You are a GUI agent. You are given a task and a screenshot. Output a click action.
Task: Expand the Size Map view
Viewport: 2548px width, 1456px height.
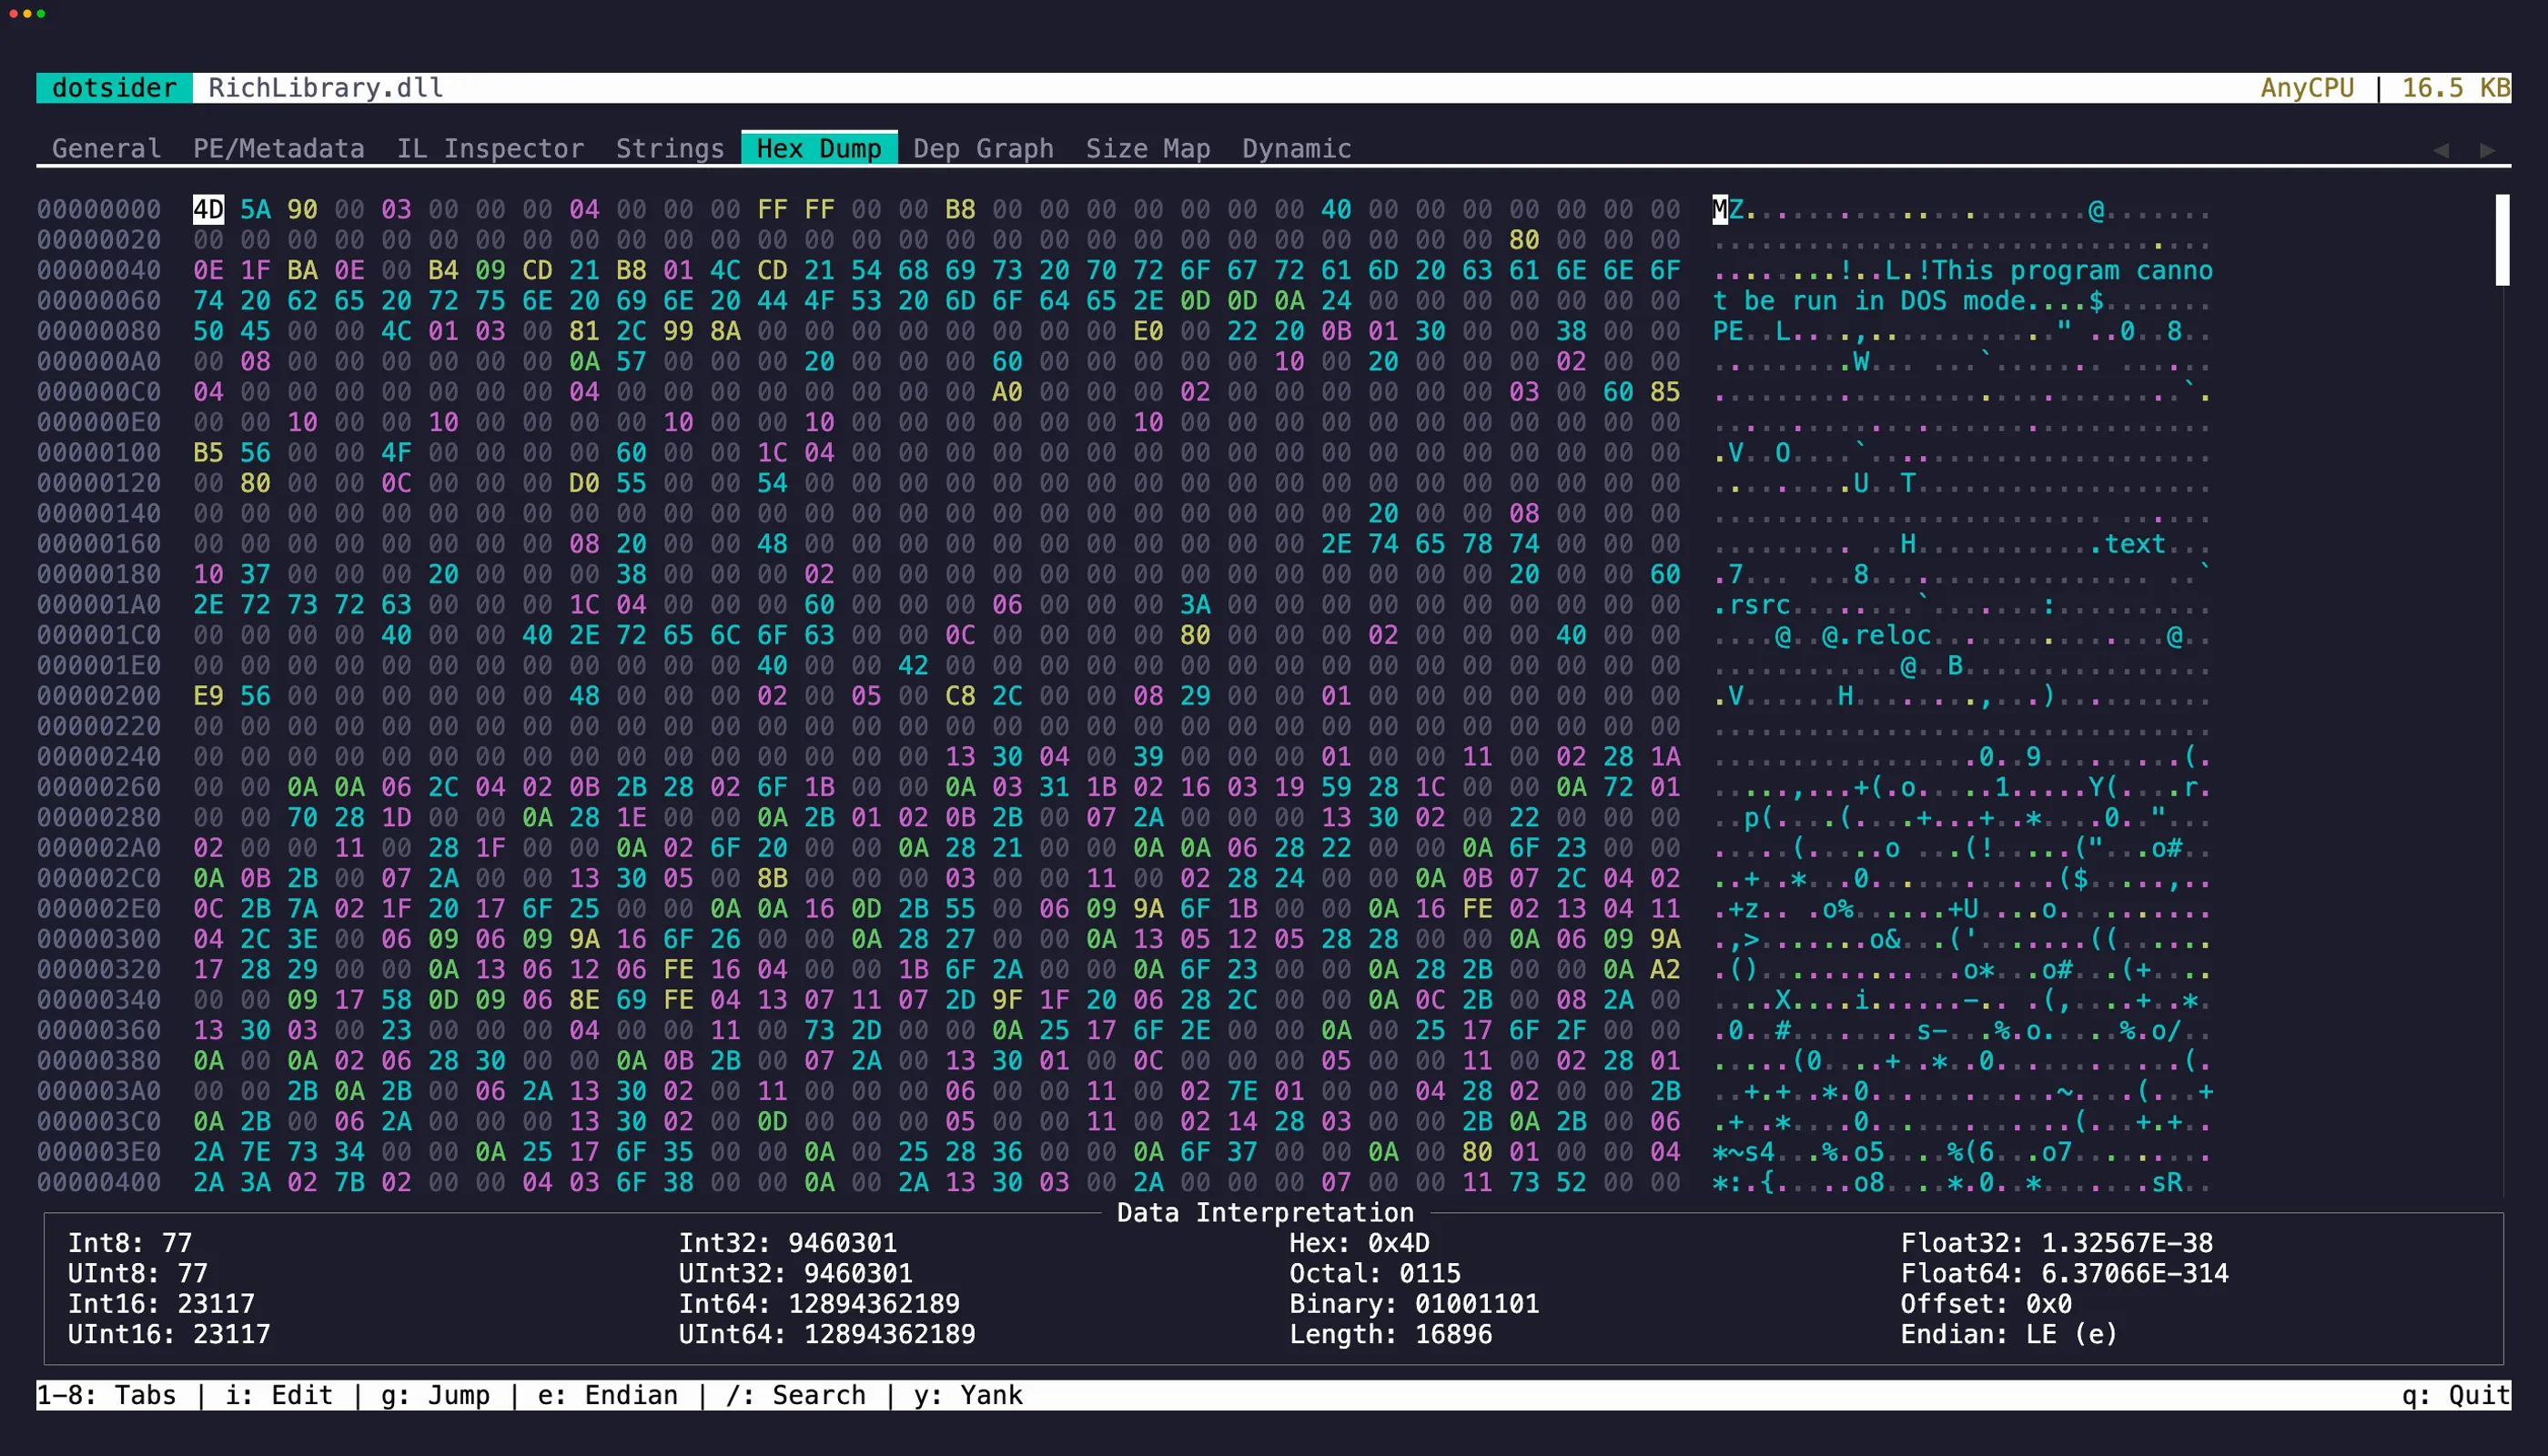pyautogui.click(x=1147, y=148)
